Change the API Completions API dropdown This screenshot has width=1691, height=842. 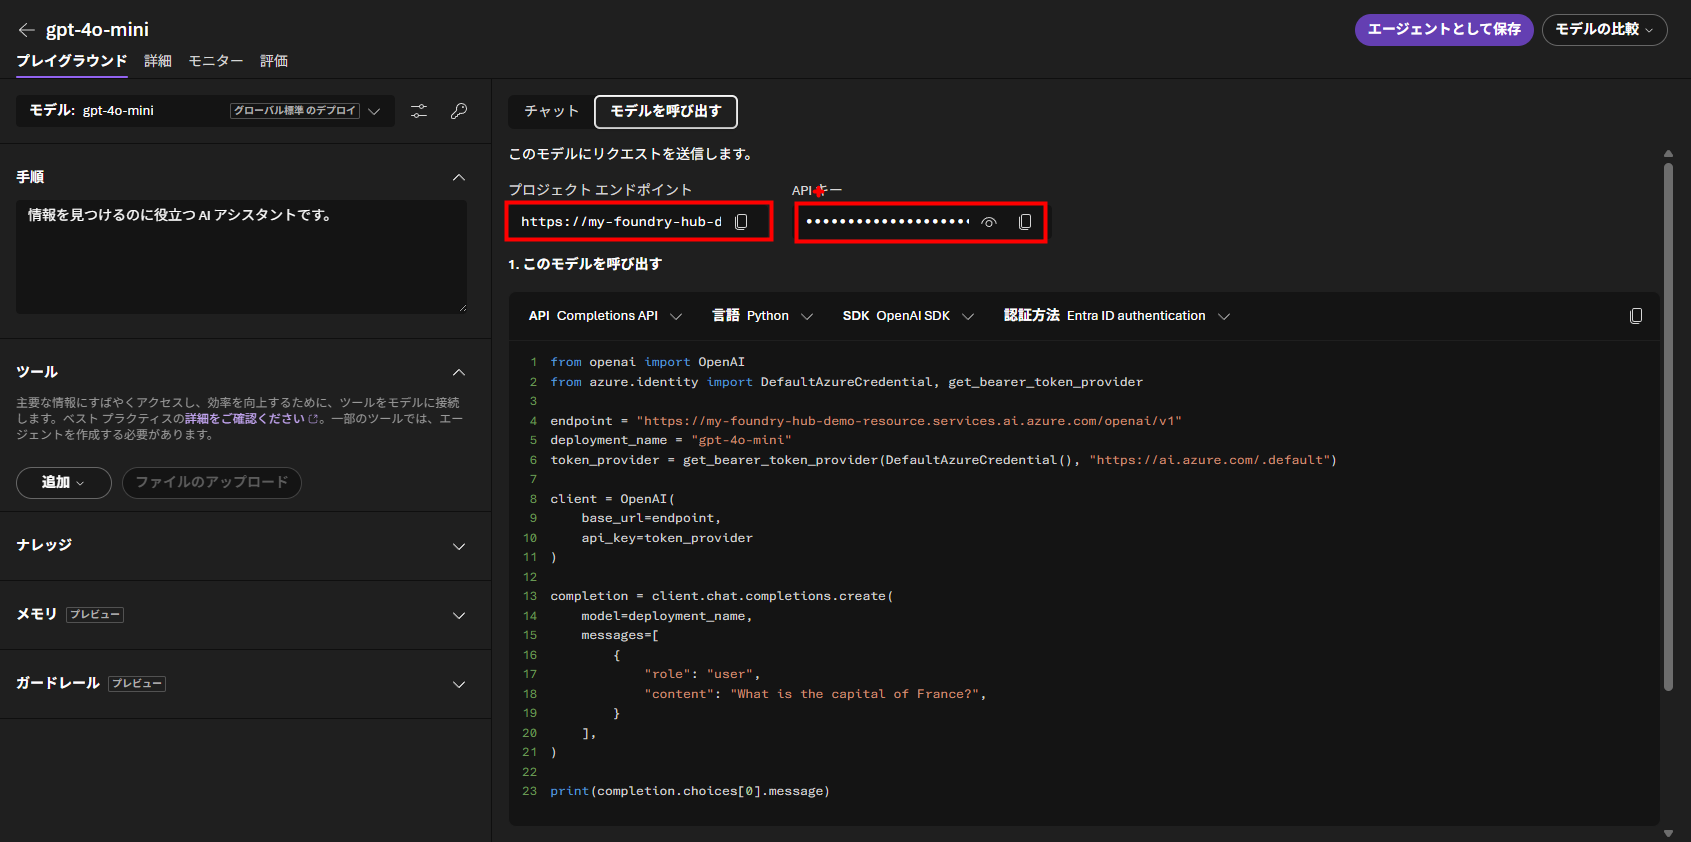(x=605, y=316)
